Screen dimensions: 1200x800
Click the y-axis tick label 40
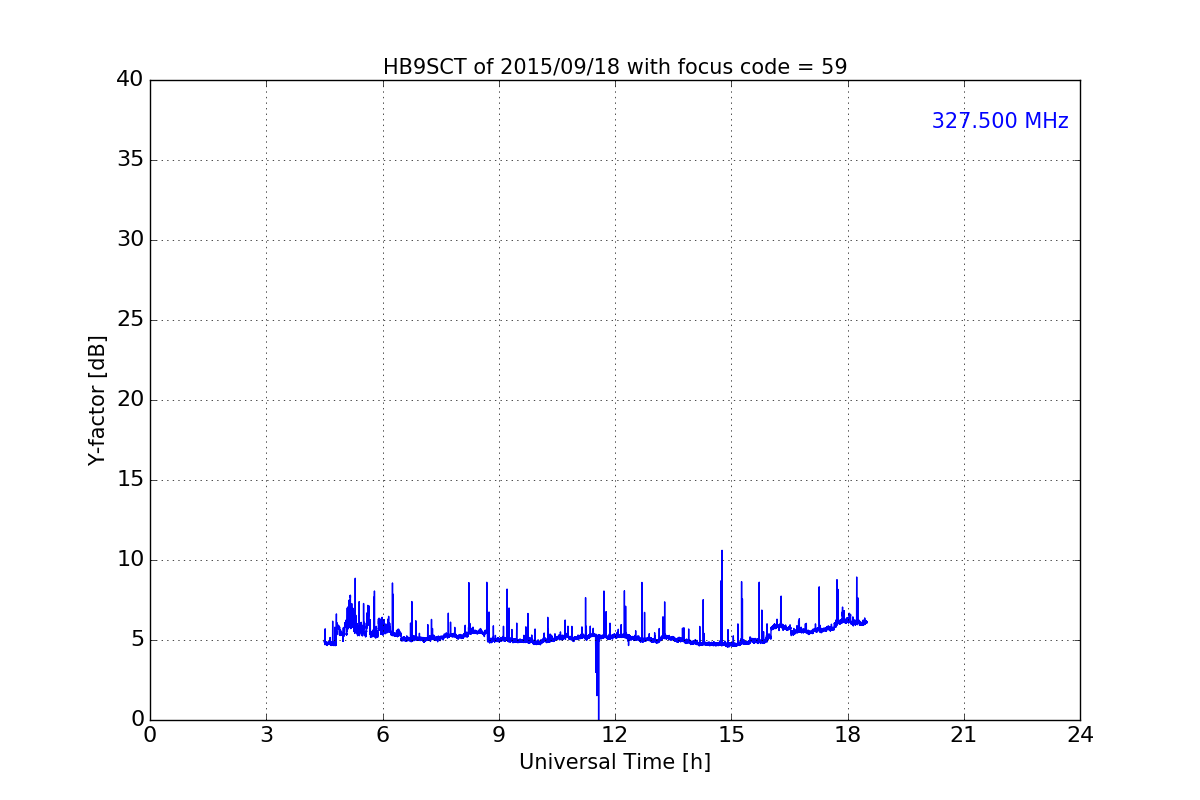pos(130,79)
